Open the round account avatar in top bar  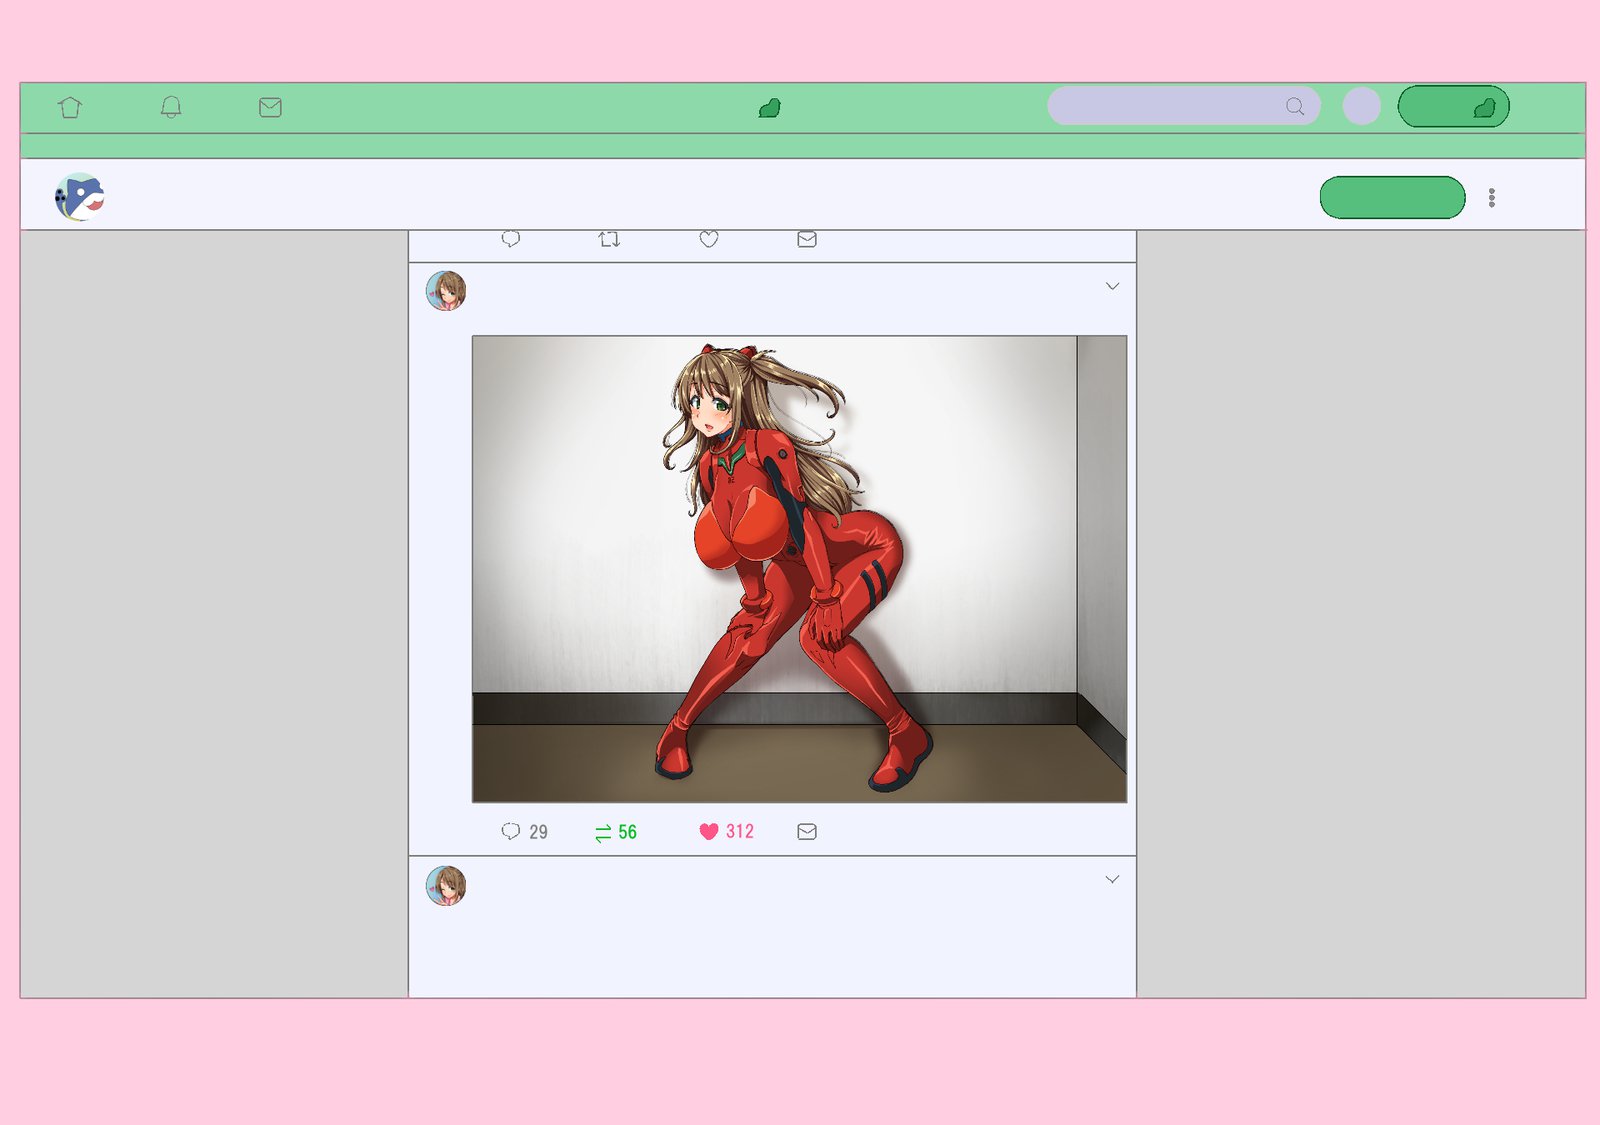point(1361,106)
